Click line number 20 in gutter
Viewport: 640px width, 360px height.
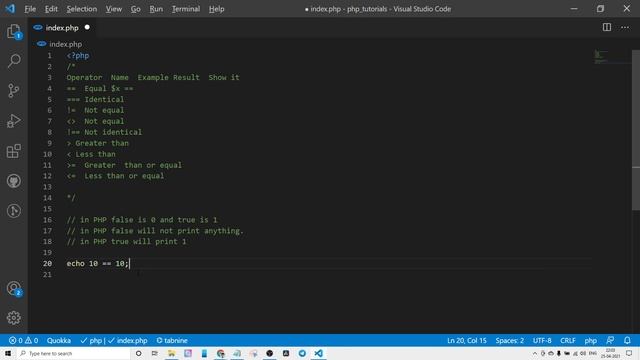(x=47, y=263)
